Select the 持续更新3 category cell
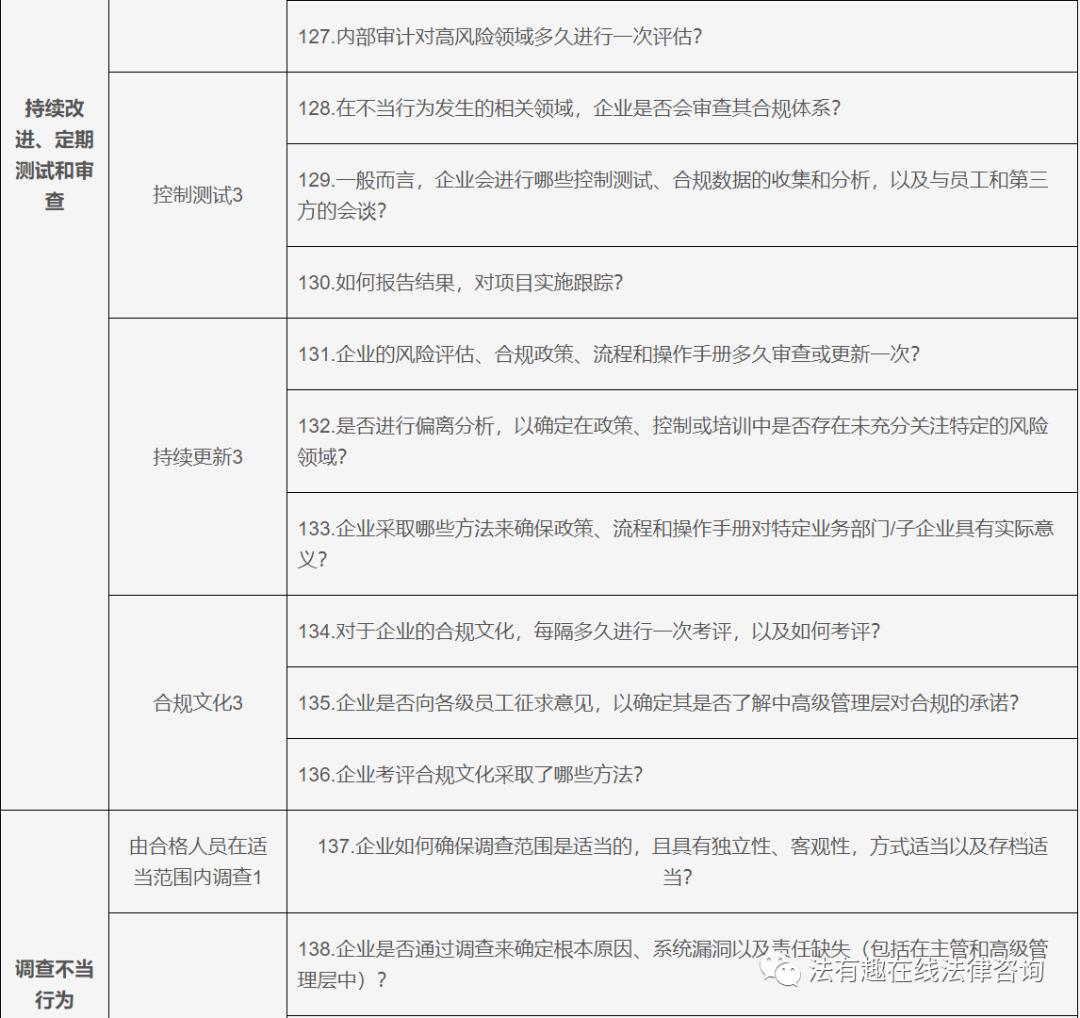Image resolution: width=1080 pixels, height=1018 pixels. [x=196, y=455]
